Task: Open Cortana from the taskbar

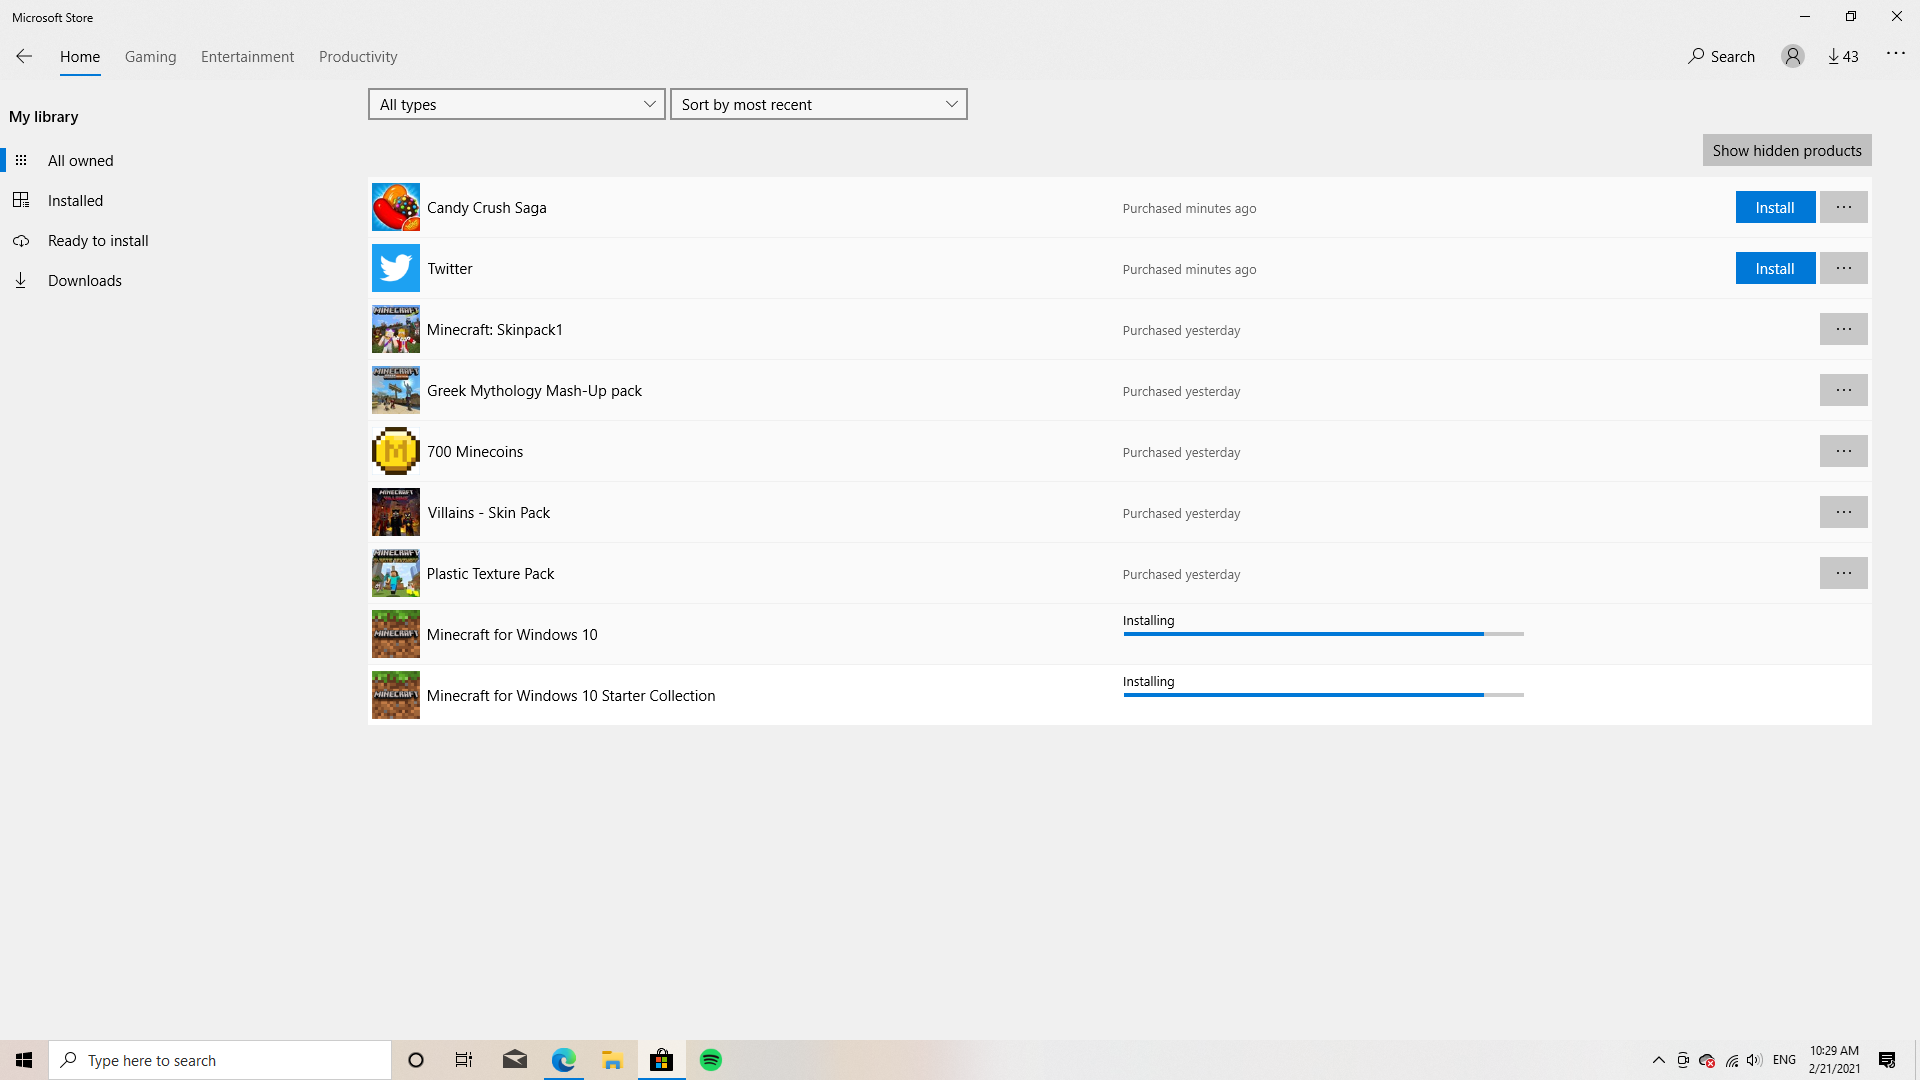Action: click(x=416, y=1060)
